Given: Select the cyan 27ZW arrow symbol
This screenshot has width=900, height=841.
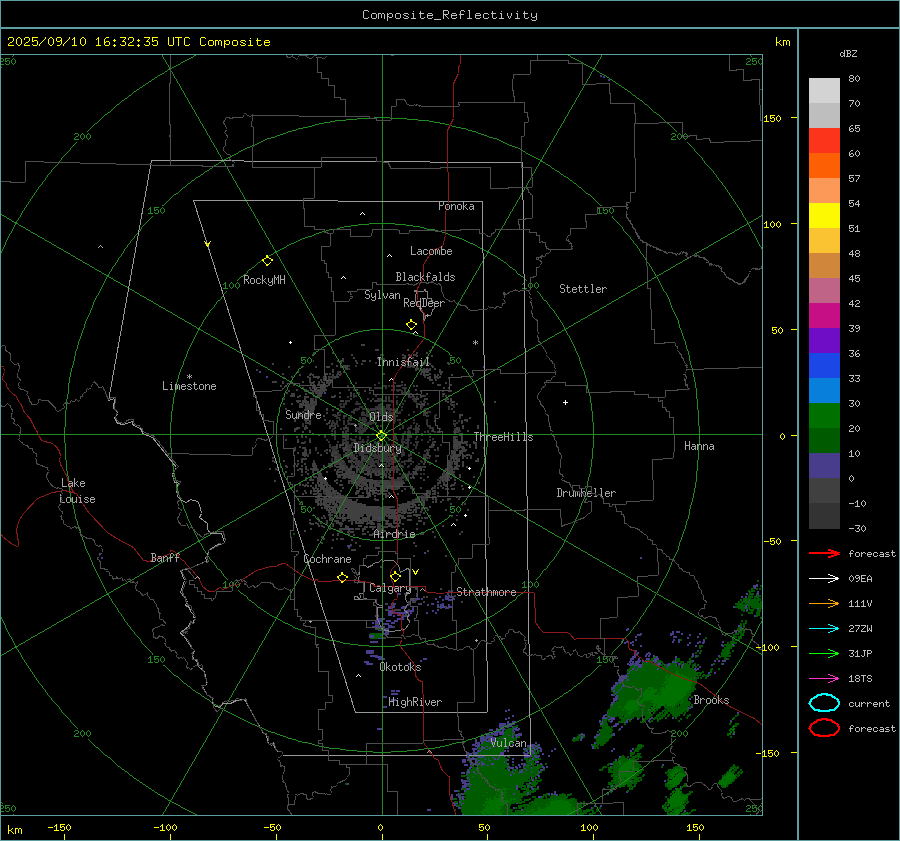Looking at the screenshot, I should pos(824,629).
